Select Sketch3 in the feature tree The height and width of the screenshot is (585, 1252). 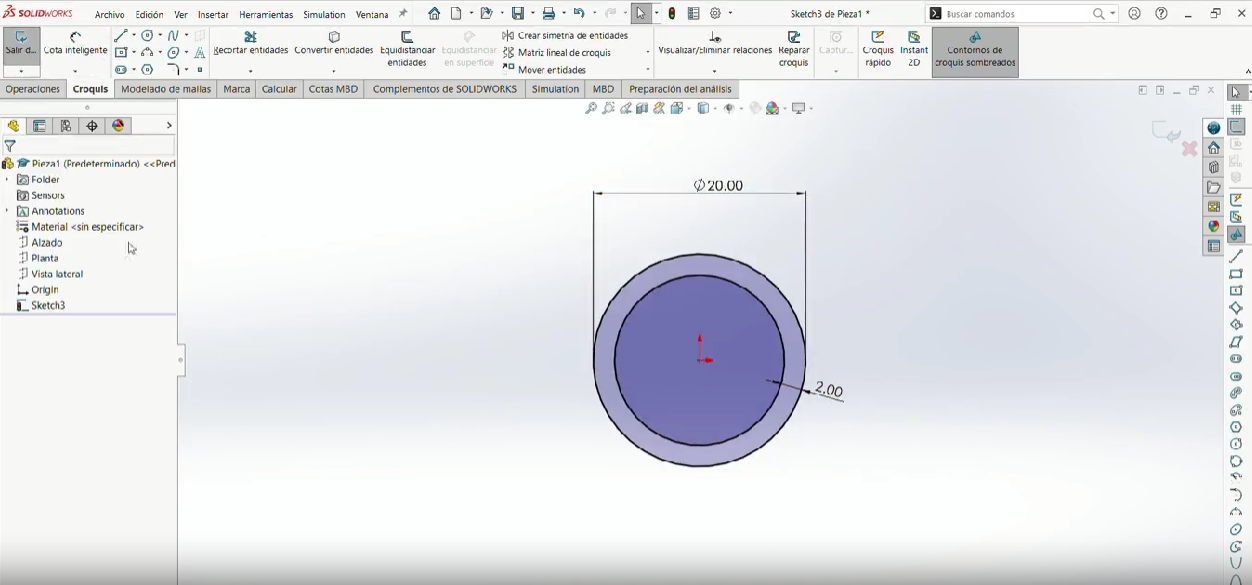[x=48, y=306]
